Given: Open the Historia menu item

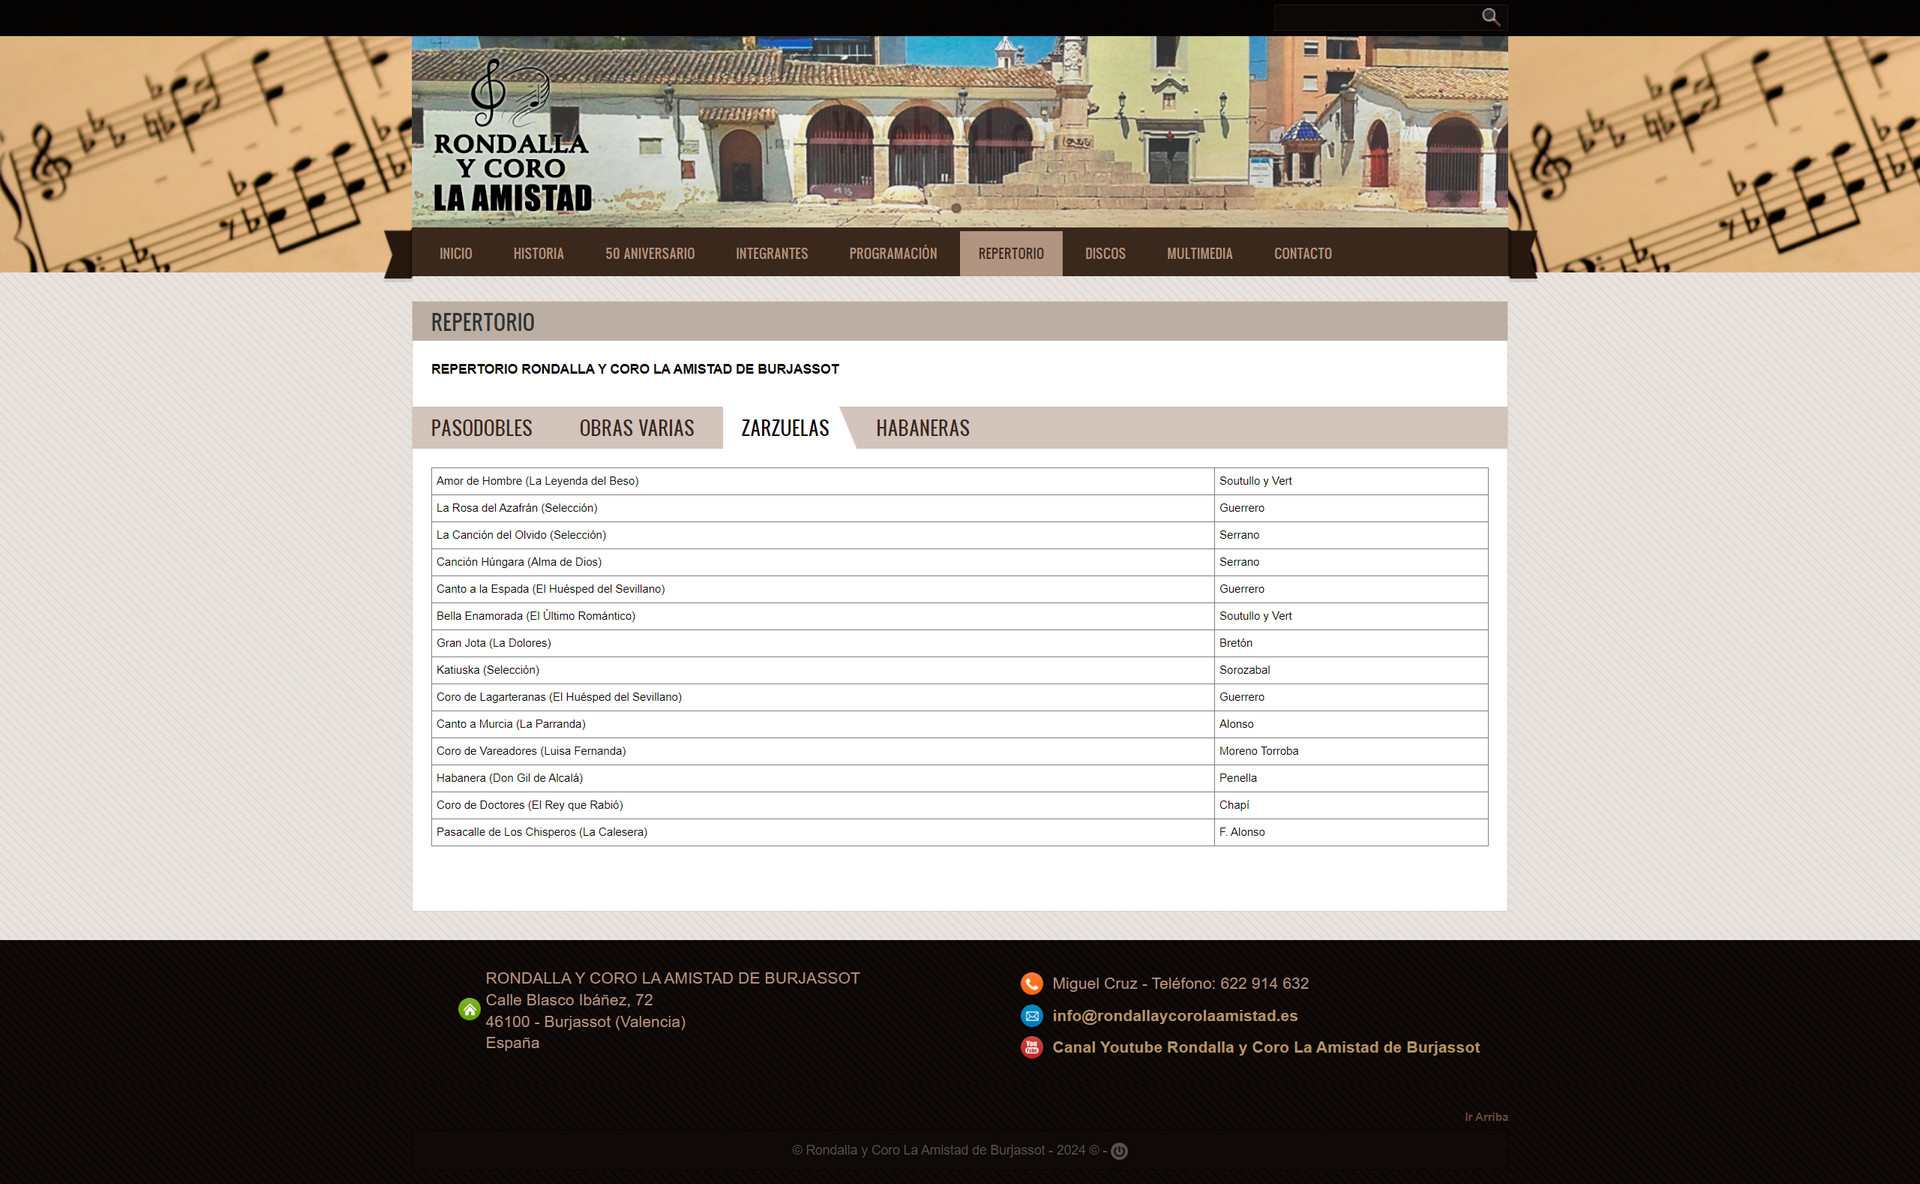Looking at the screenshot, I should [538, 254].
